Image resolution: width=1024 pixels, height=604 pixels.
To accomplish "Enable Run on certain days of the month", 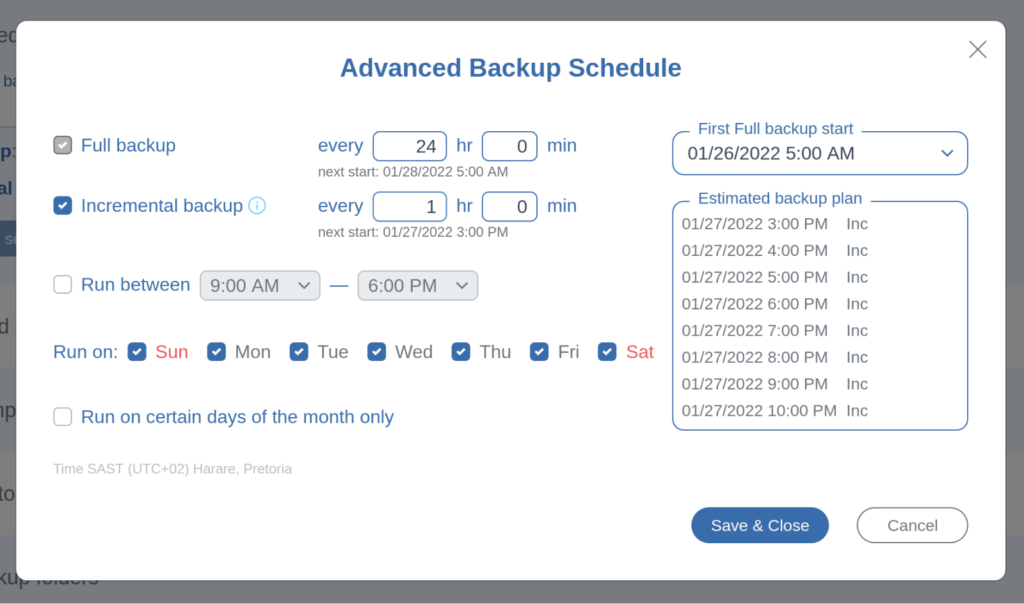I will point(62,417).
